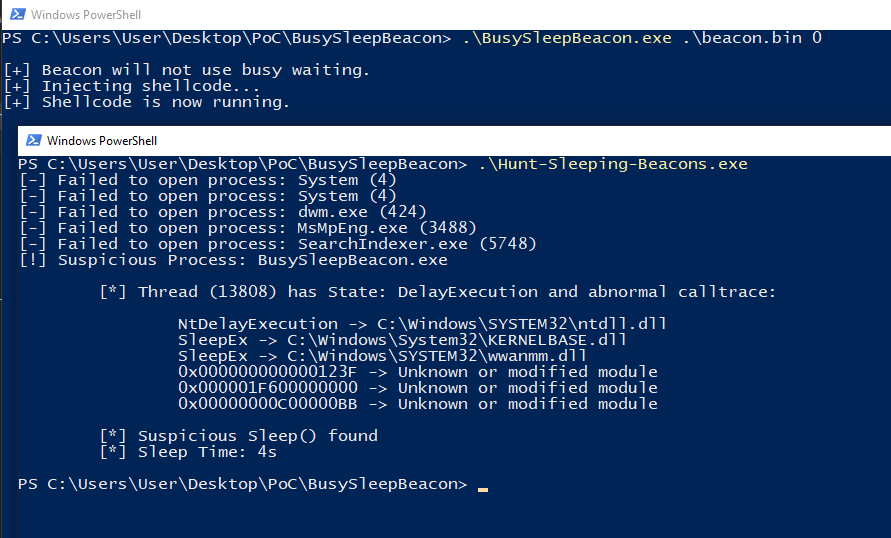Image resolution: width=891 pixels, height=538 pixels.
Task: Select the front Windows PowerShell title bar
Action: click(x=454, y=140)
